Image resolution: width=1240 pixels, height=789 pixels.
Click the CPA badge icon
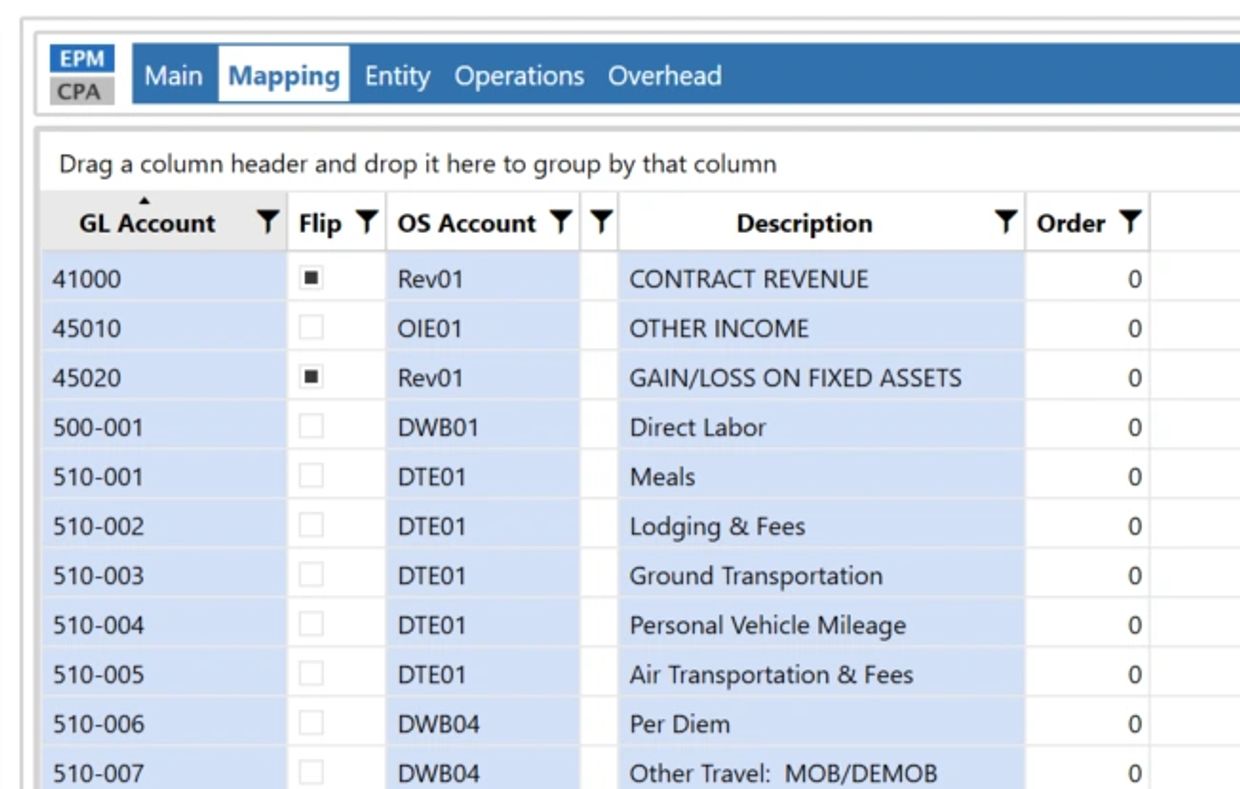pos(82,91)
